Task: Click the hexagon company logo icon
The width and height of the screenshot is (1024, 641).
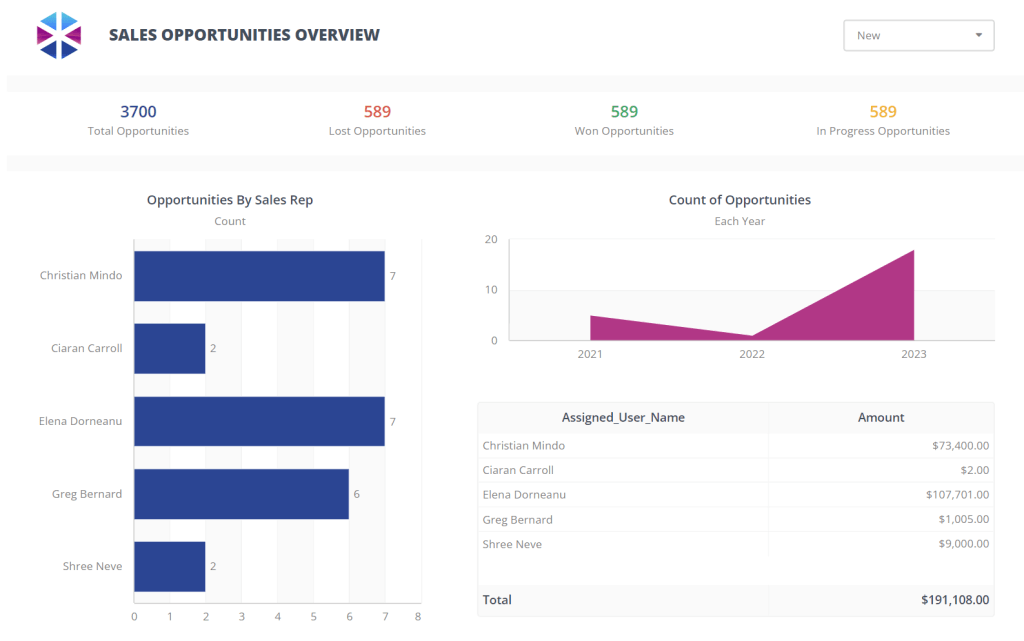Action: 58,35
